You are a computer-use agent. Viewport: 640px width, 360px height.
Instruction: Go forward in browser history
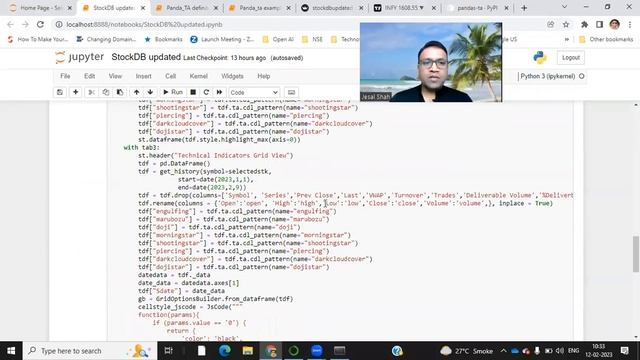25,24
